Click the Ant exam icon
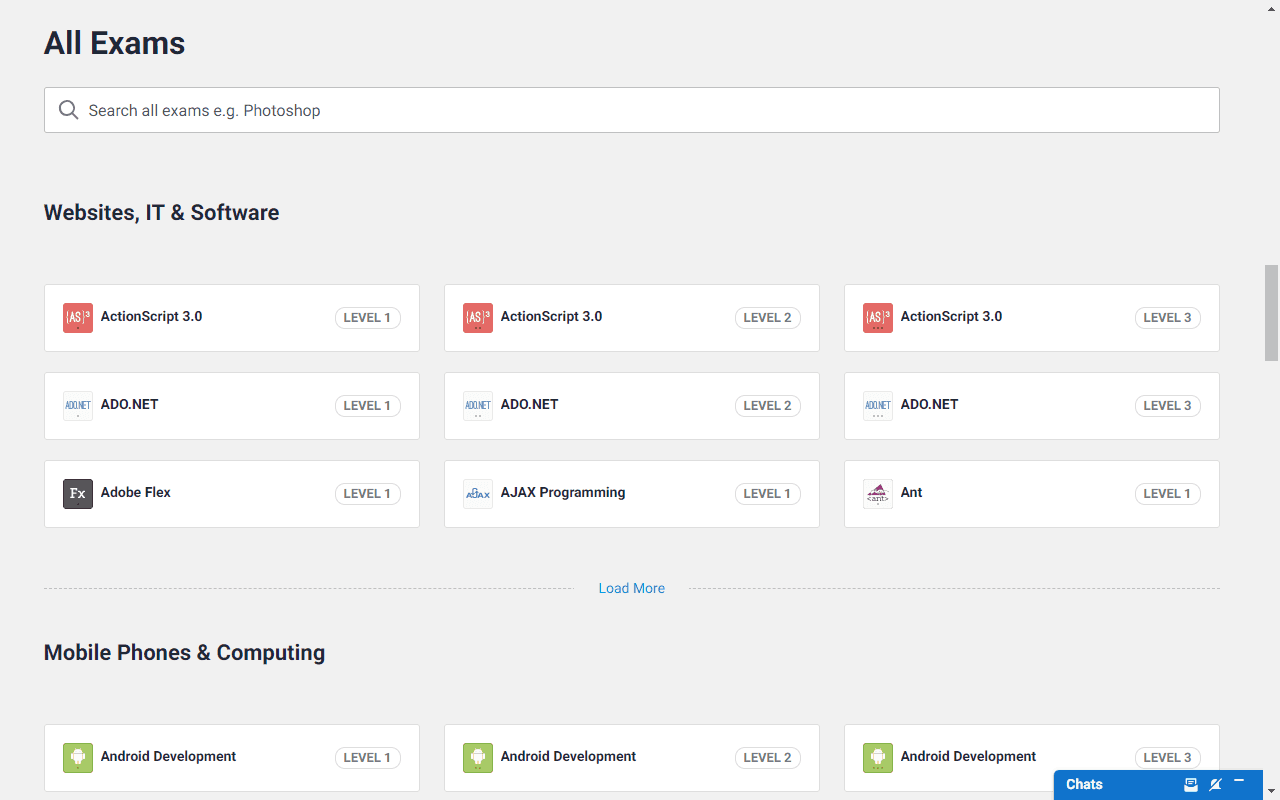1280x800 pixels. point(878,494)
